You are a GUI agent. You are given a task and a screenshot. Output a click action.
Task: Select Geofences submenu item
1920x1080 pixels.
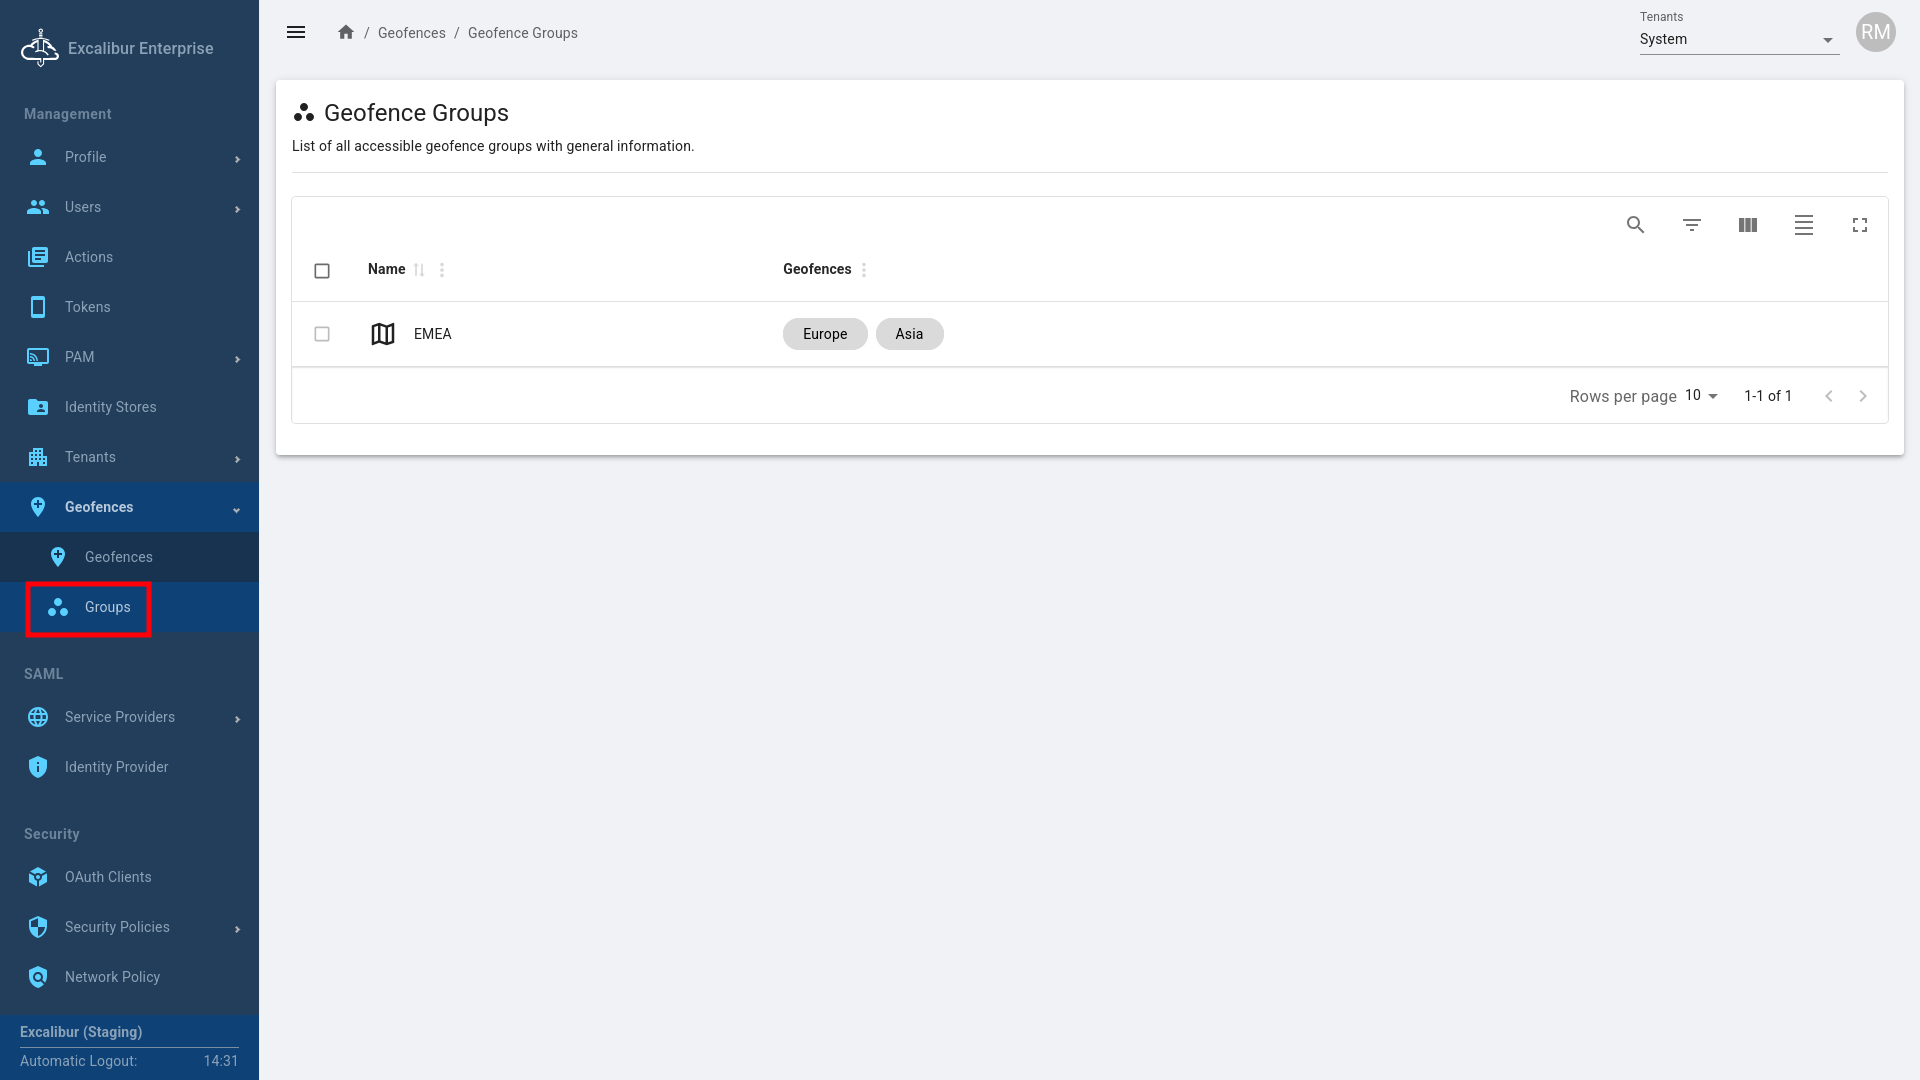(x=118, y=557)
